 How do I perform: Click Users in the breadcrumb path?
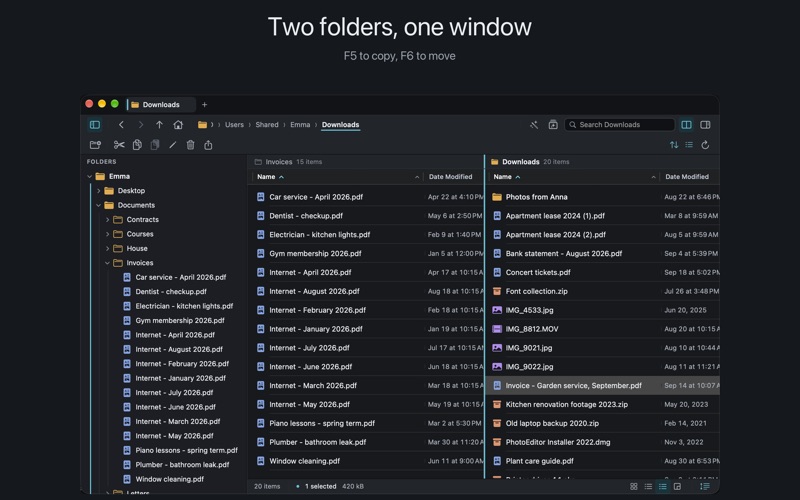tap(234, 124)
